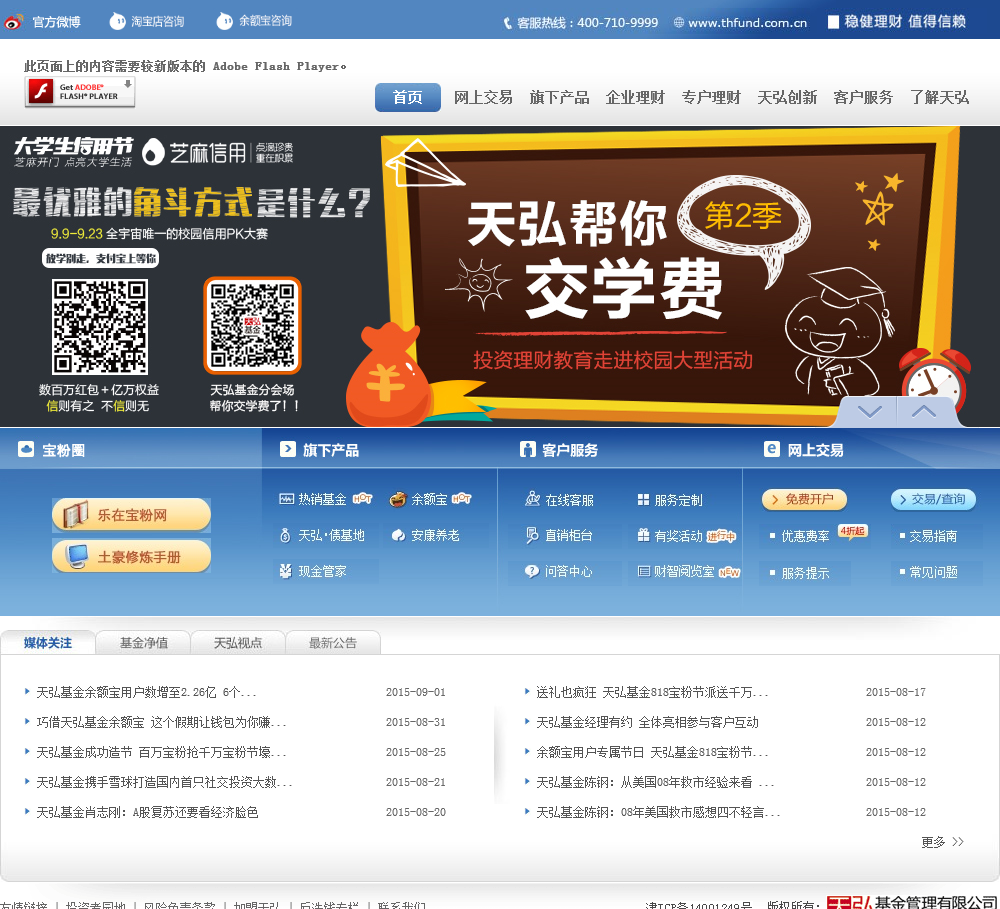Click the 宝粉圈 section header icon

point(26,449)
